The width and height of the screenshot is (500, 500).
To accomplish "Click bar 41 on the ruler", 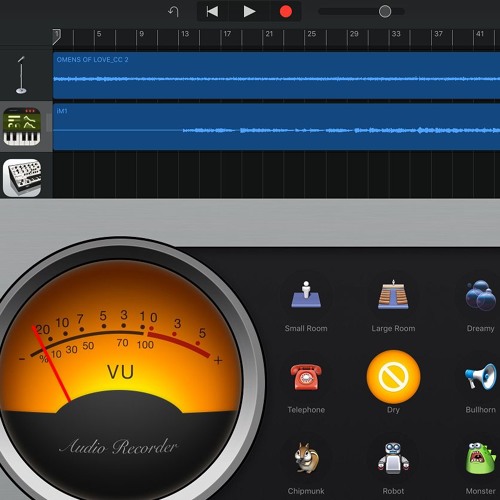I will (480, 34).
